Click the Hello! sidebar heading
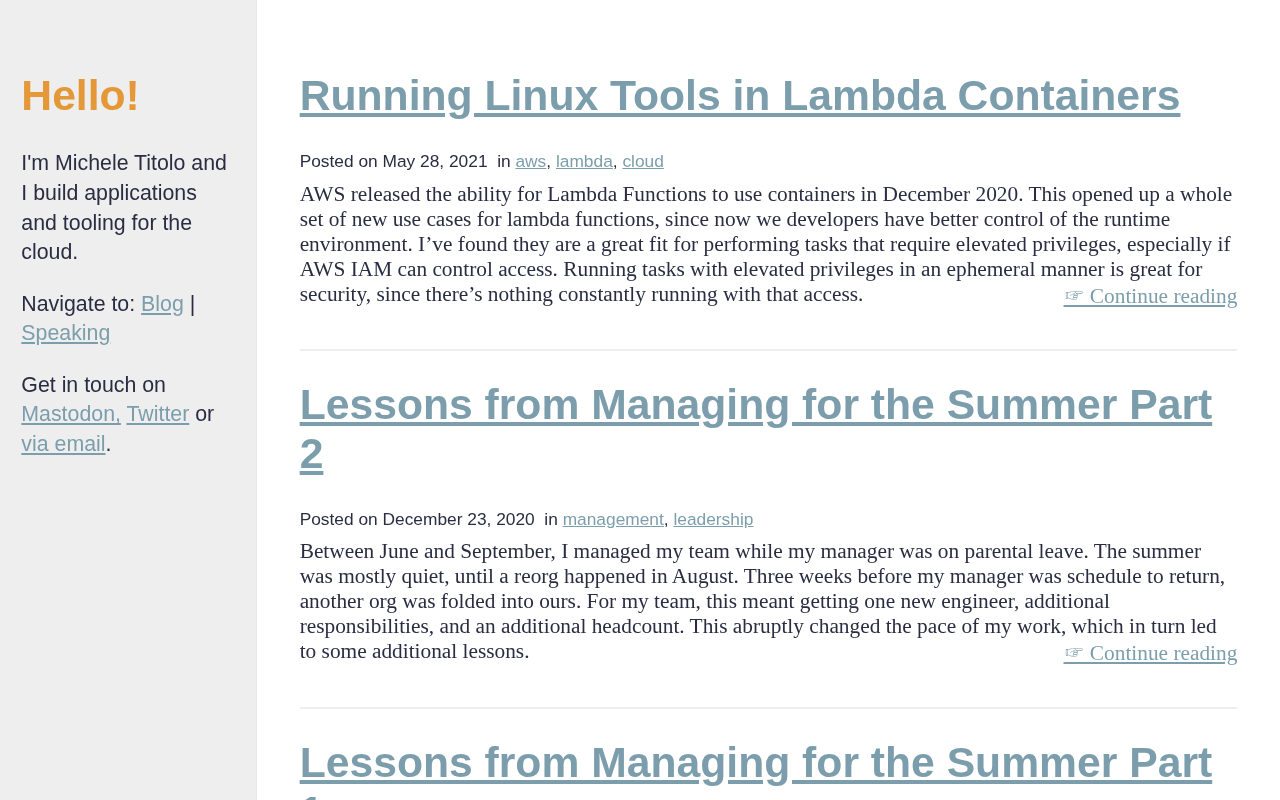The image size is (1280, 800). [x=80, y=96]
